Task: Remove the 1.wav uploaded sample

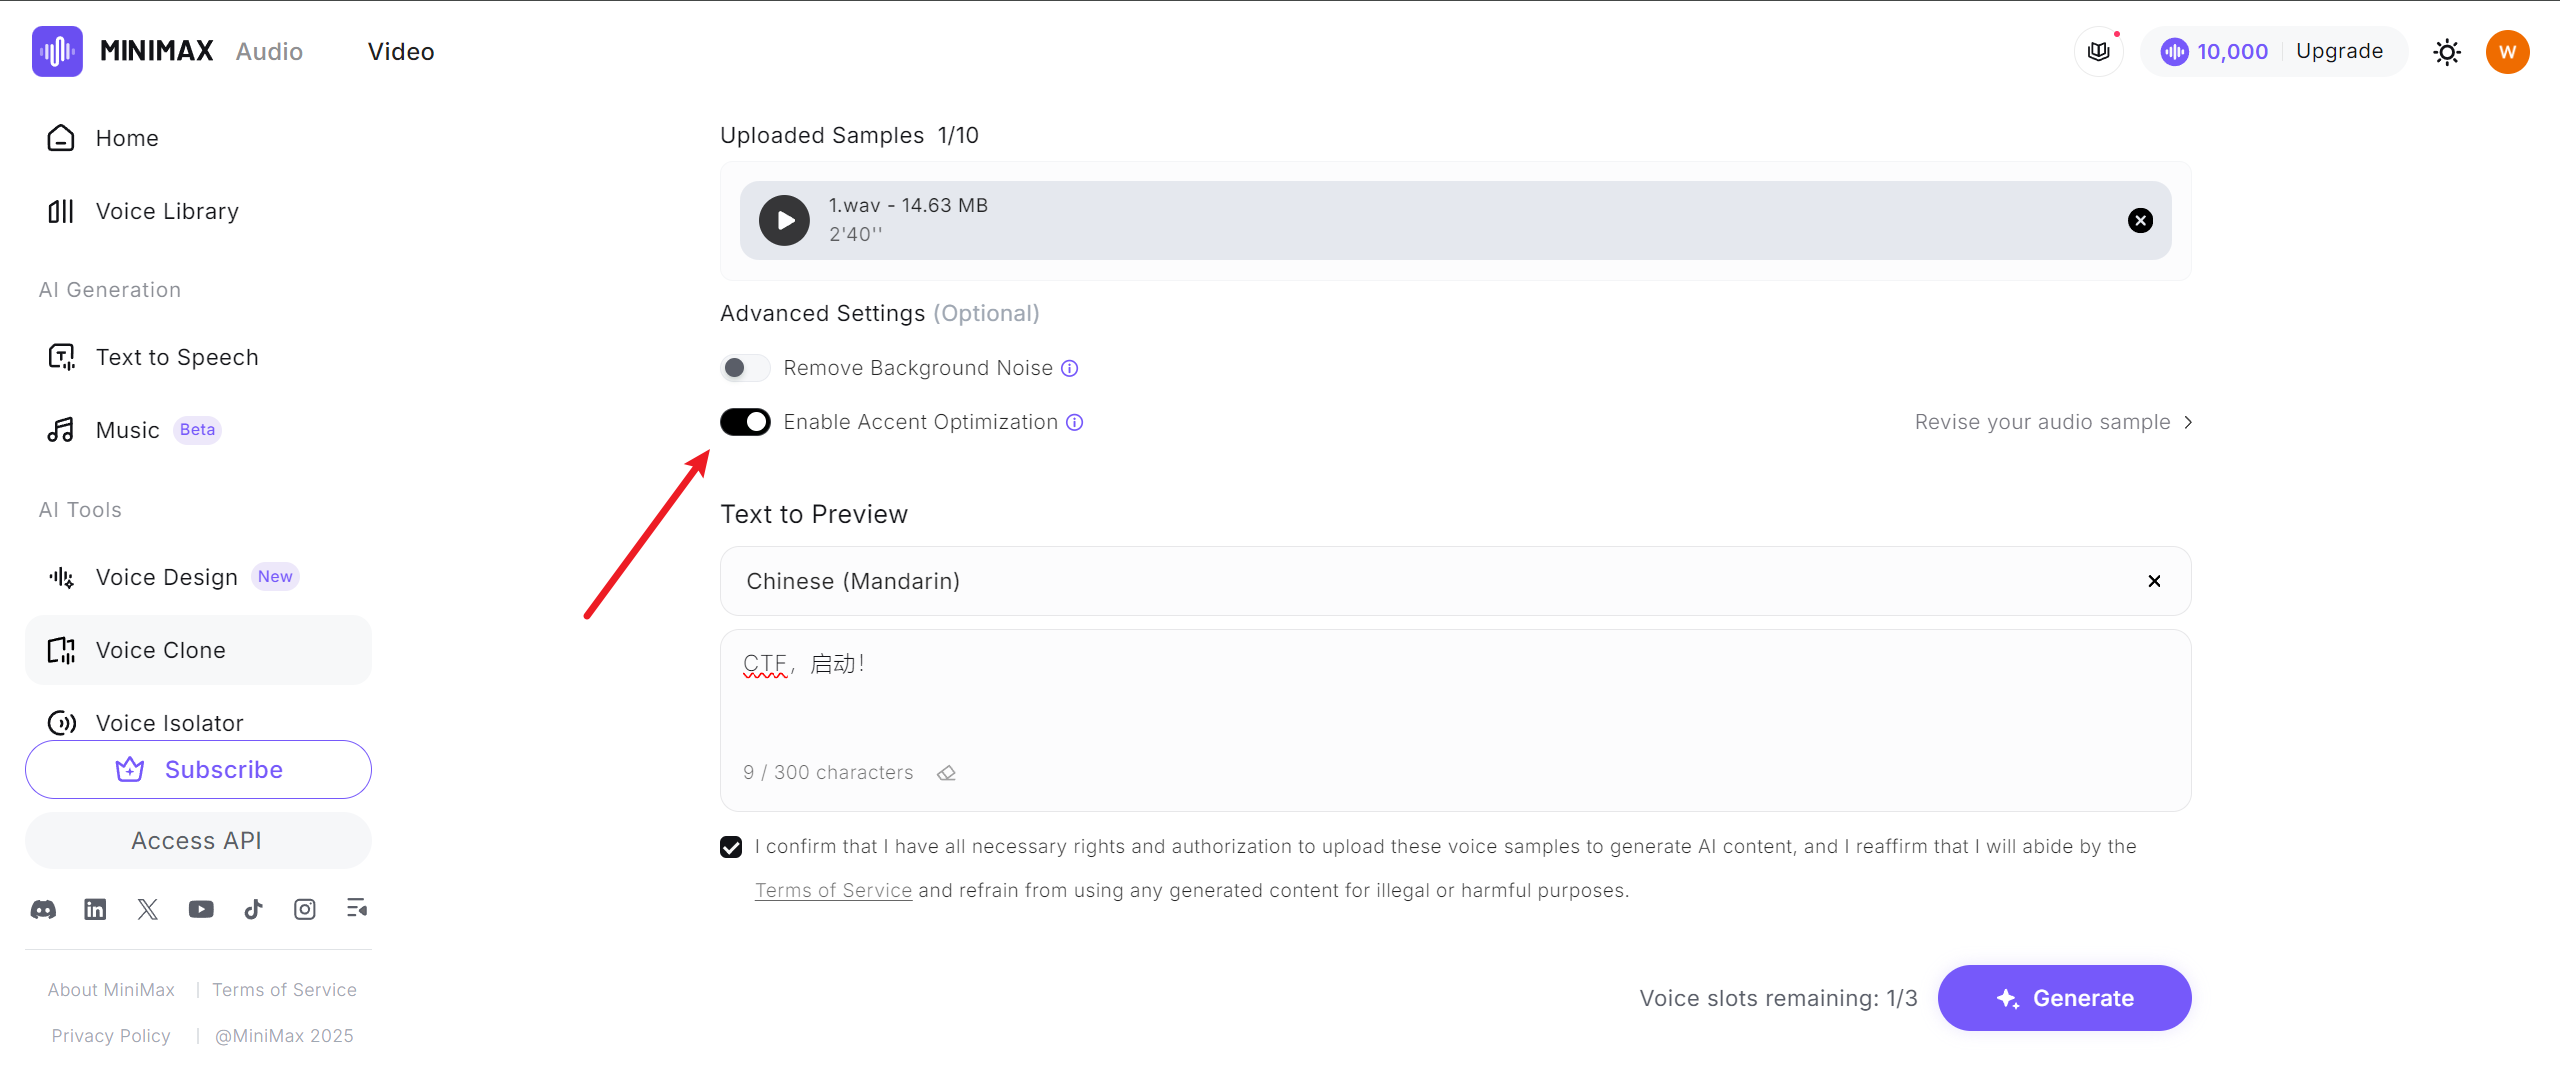Action: click(x=2140, y=220)
